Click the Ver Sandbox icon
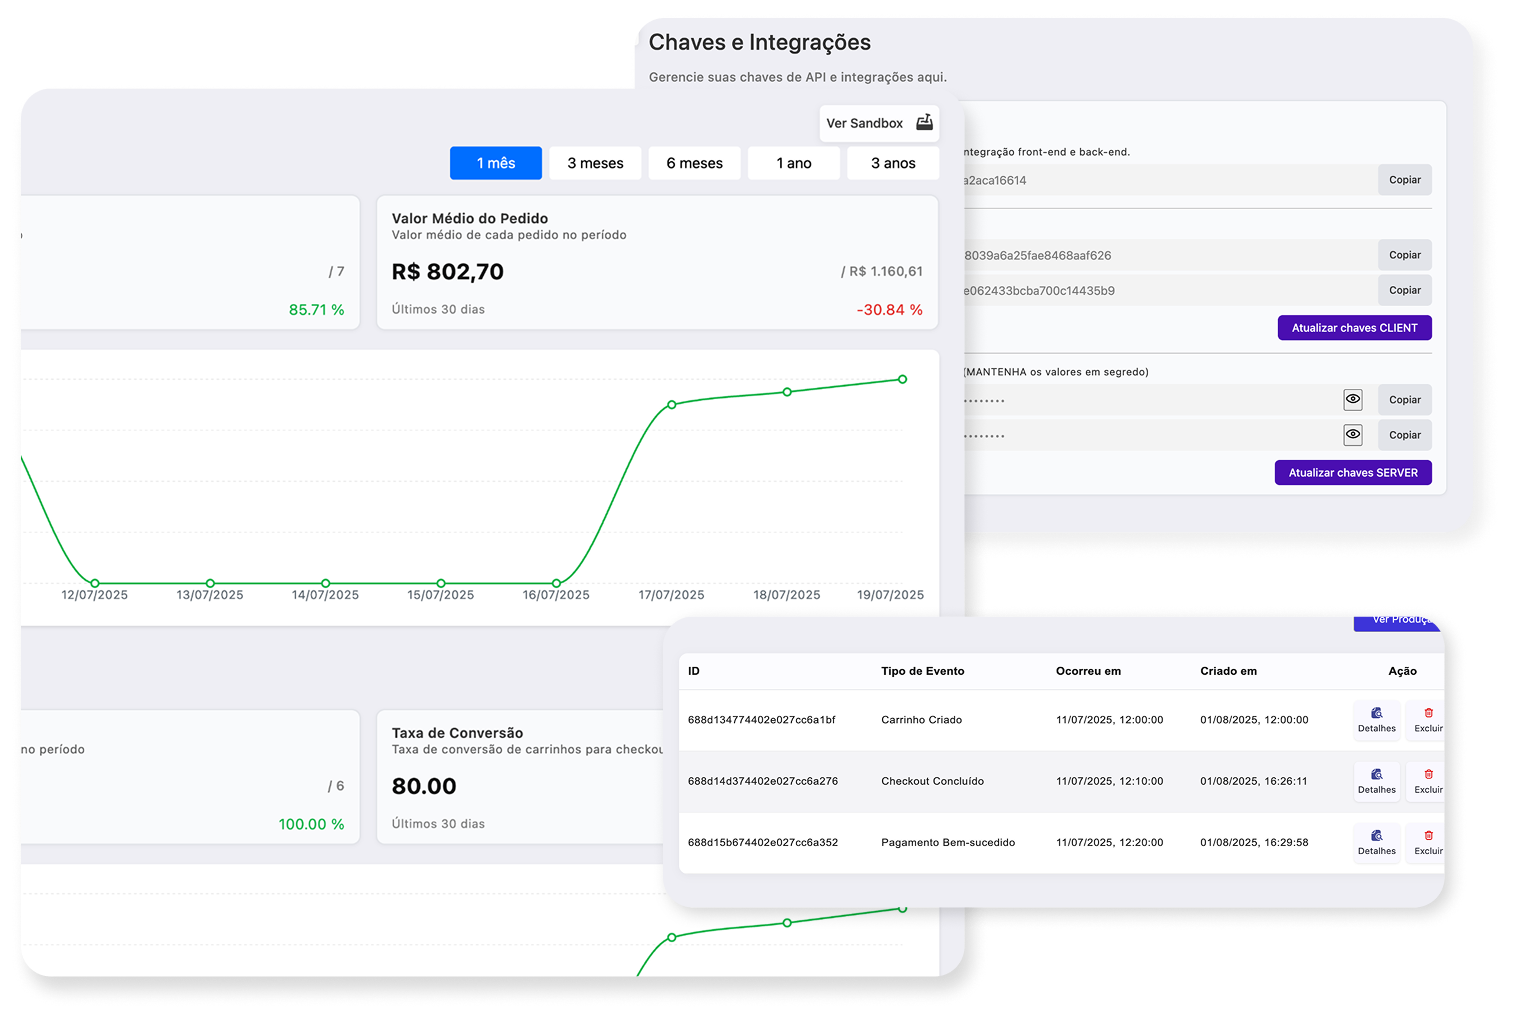 (924, 122)
